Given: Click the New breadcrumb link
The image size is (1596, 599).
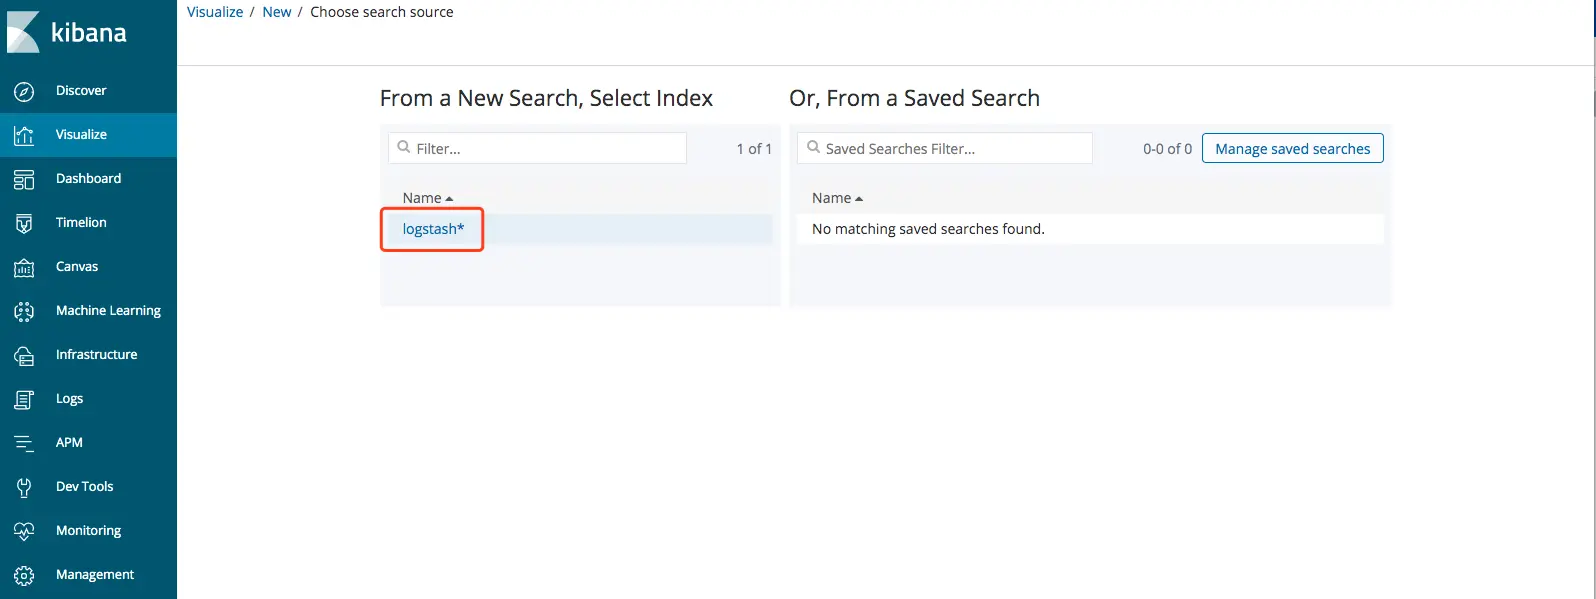Looking at the screenshot, I should 277,12.
